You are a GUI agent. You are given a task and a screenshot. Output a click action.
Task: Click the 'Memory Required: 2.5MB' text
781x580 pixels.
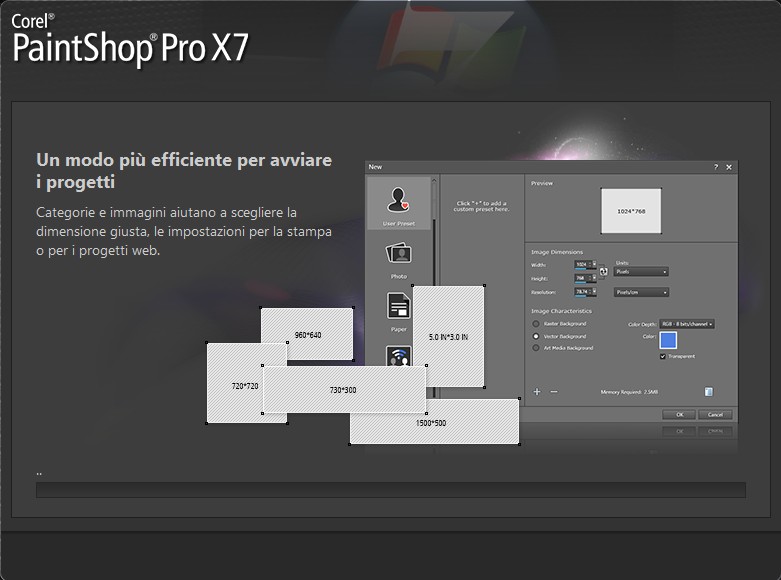tap(629, 392)
